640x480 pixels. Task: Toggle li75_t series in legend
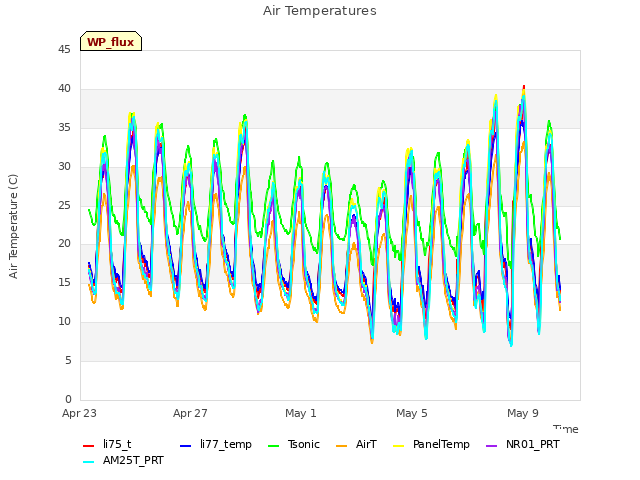(117, 444)
